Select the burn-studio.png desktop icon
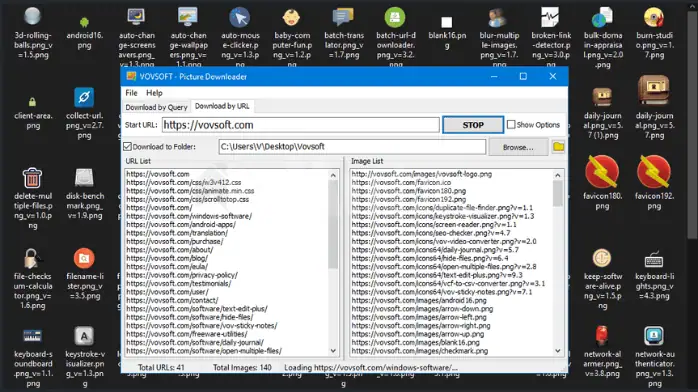 (654, 17)
